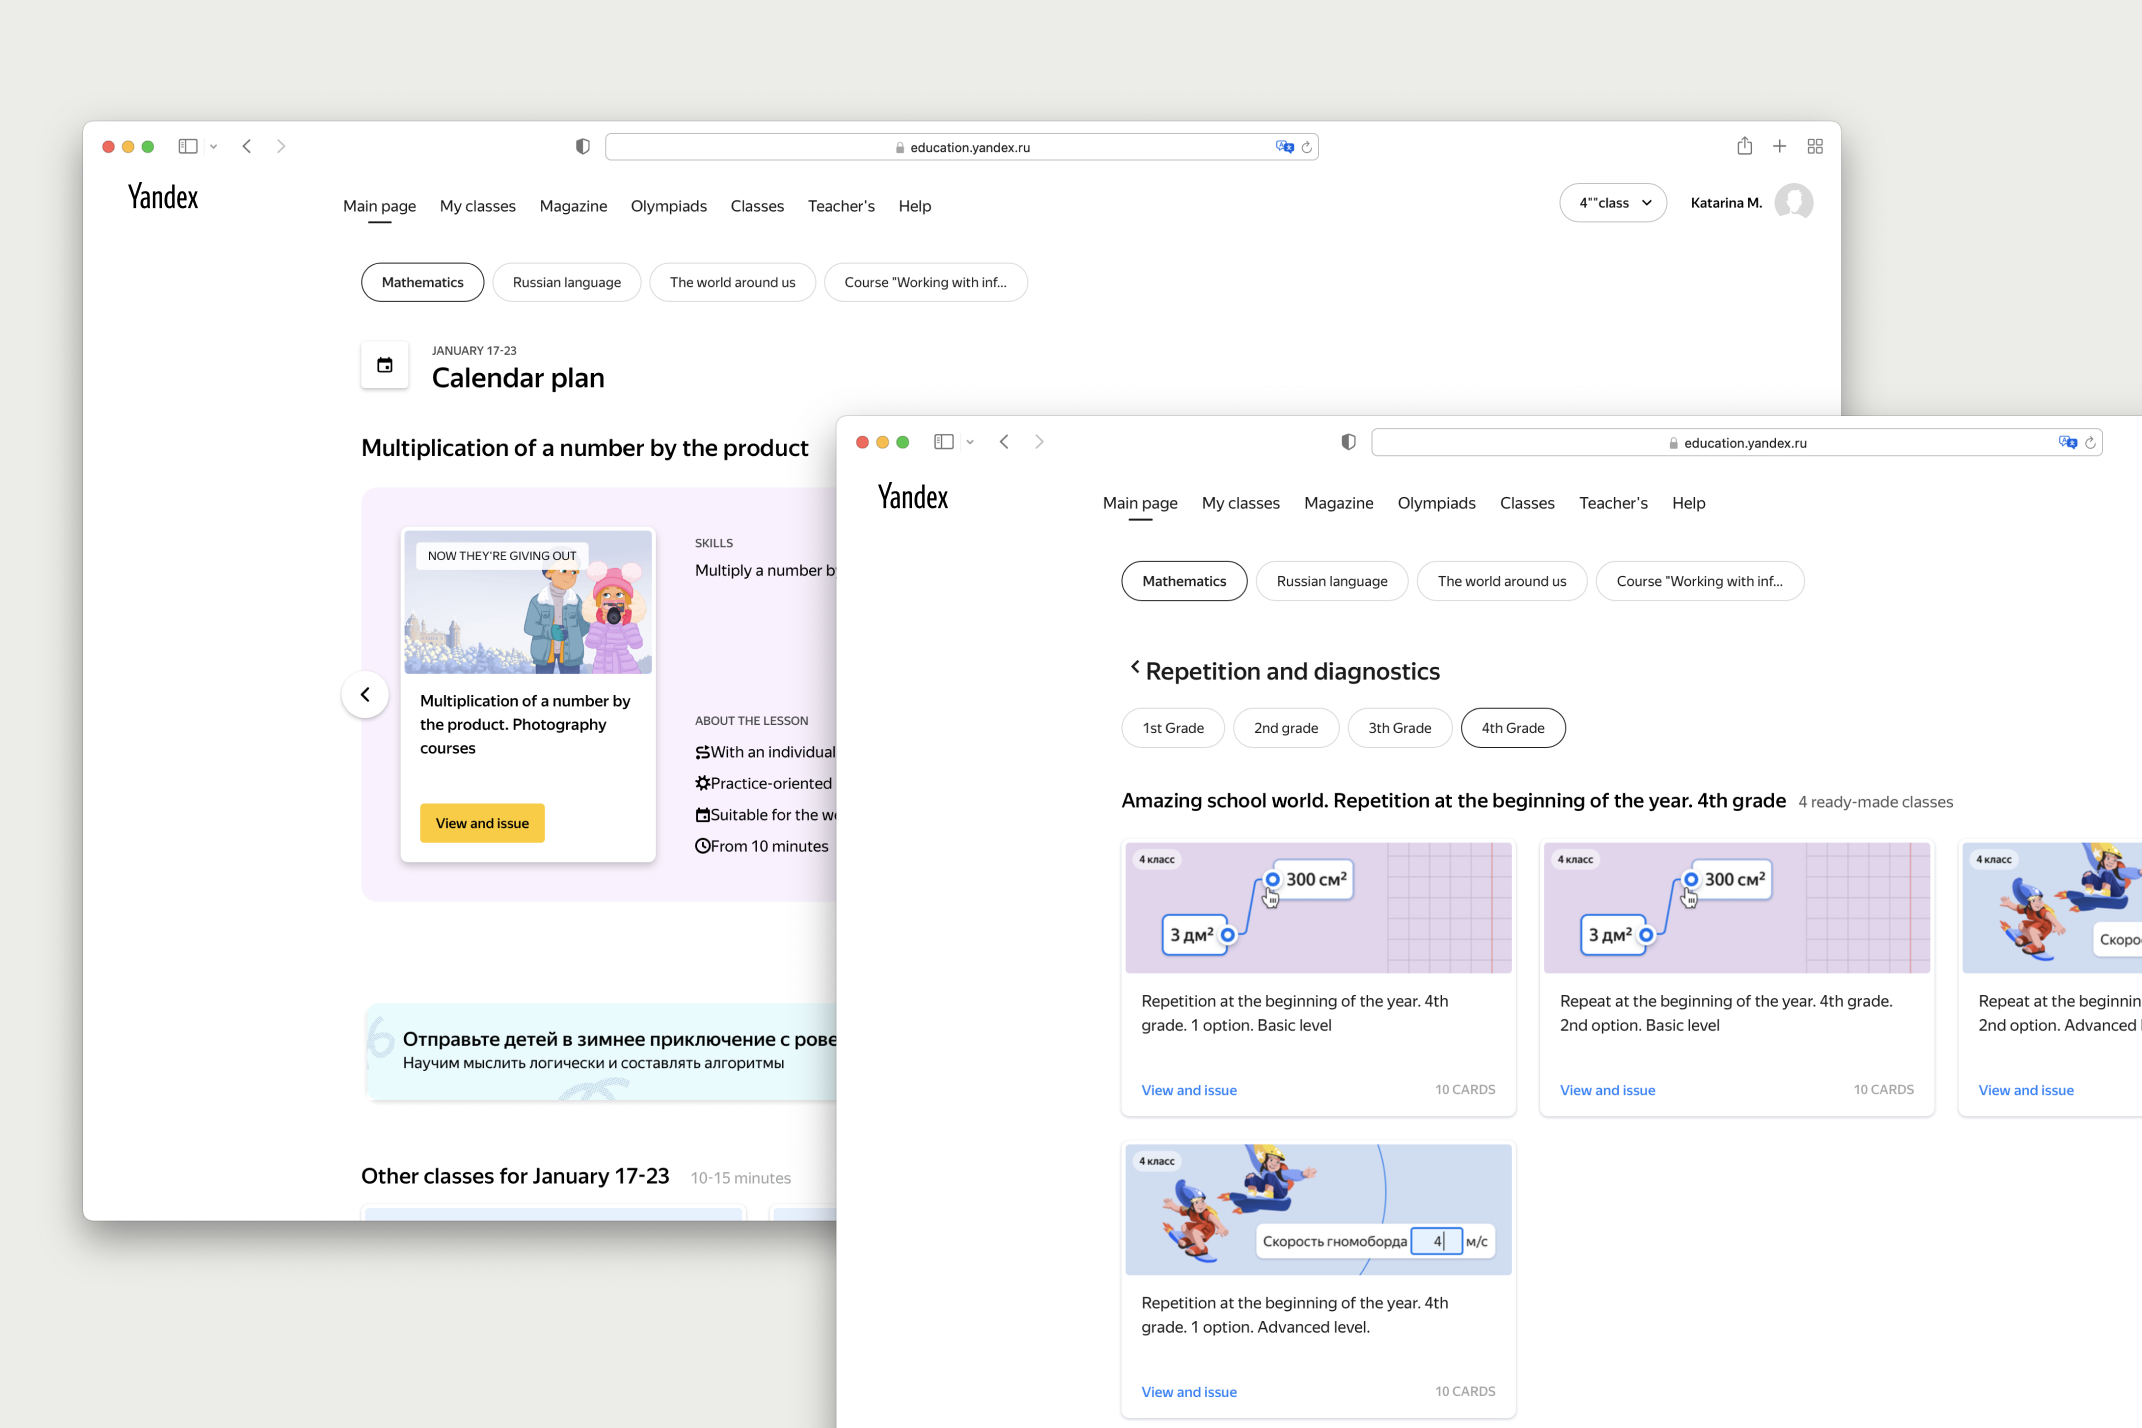Image resolution: width=2142 pixels, height=1428 pixels.
Task: Open the 4 class selector dropdown
Action: [x=1613, y=203]
